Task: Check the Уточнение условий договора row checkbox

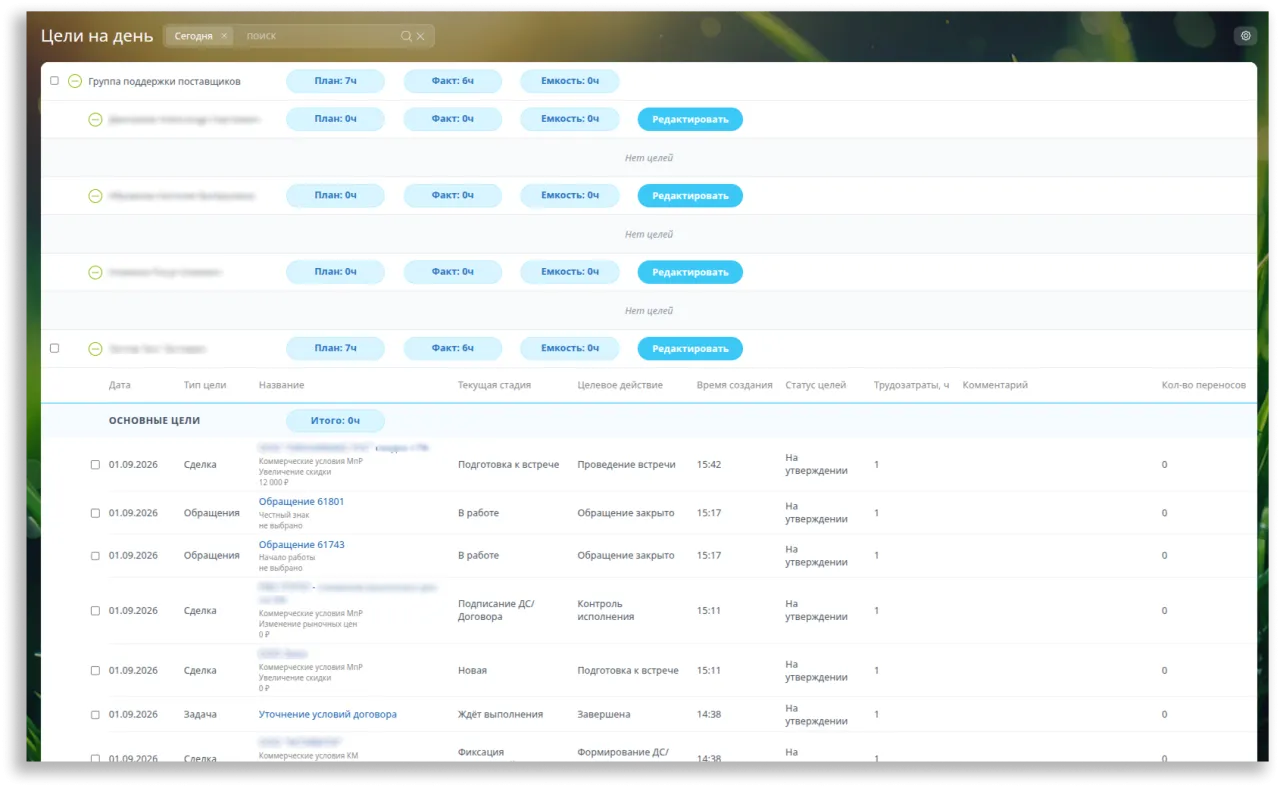Action: tap(95, 715)
